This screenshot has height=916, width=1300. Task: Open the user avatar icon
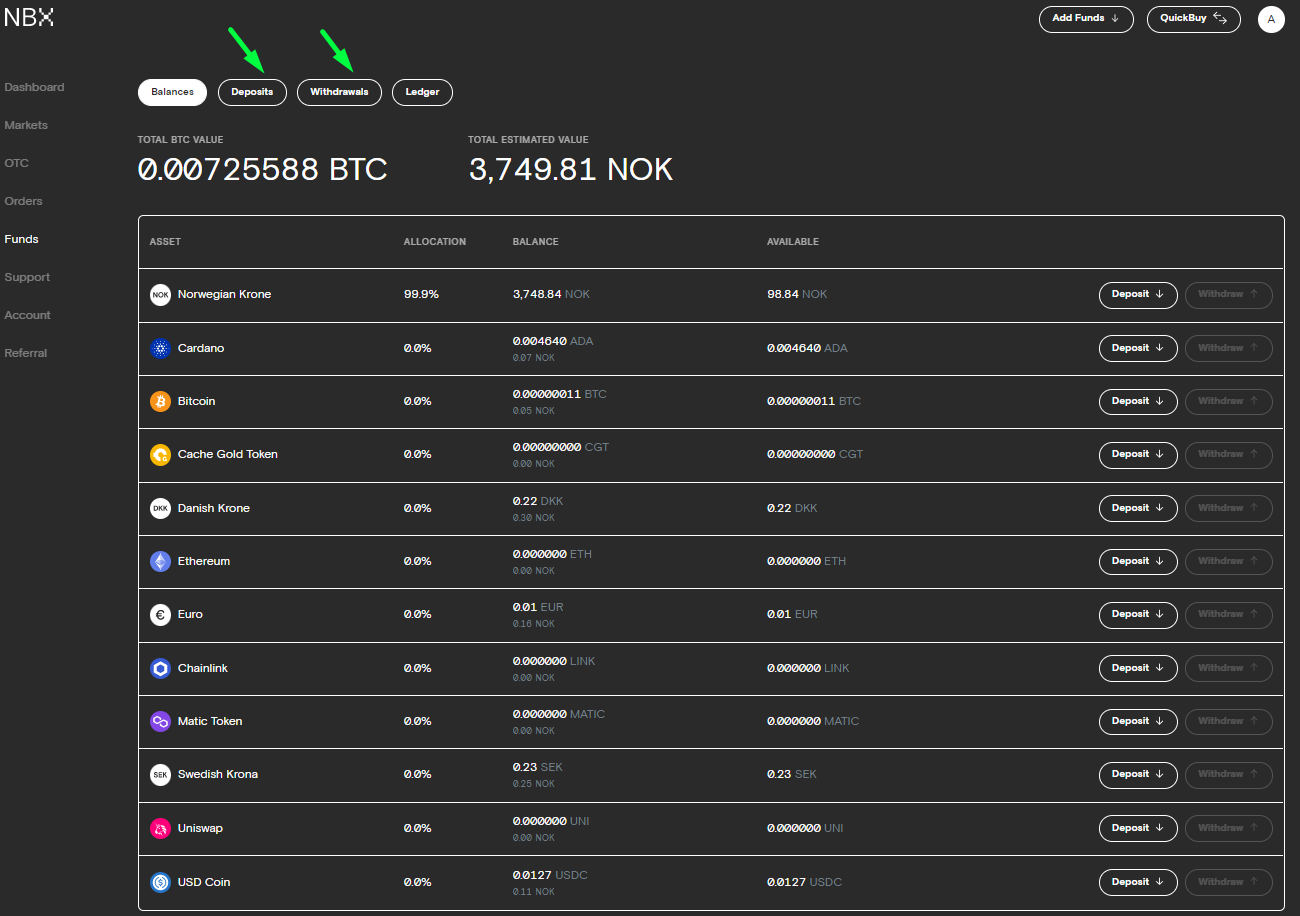[x=1271, y=19]
